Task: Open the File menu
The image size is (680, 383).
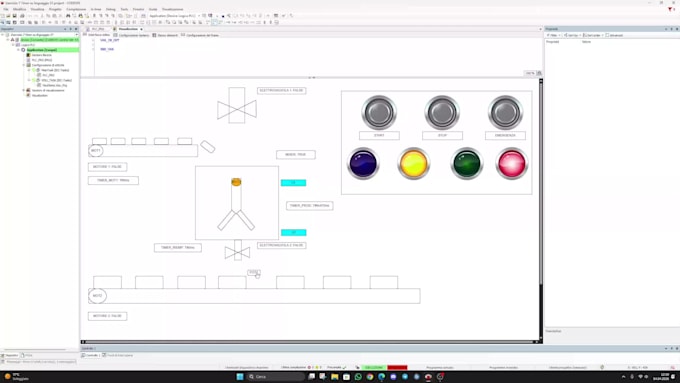Action: pos(6,9)
